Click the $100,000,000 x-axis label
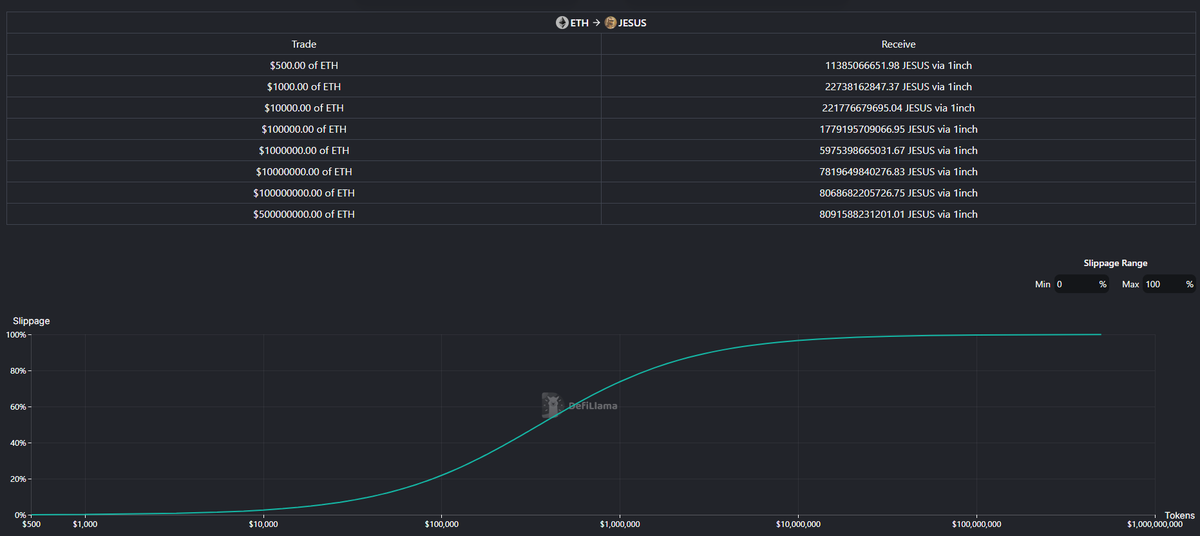1200x536 pixels. tap(975, 524)
